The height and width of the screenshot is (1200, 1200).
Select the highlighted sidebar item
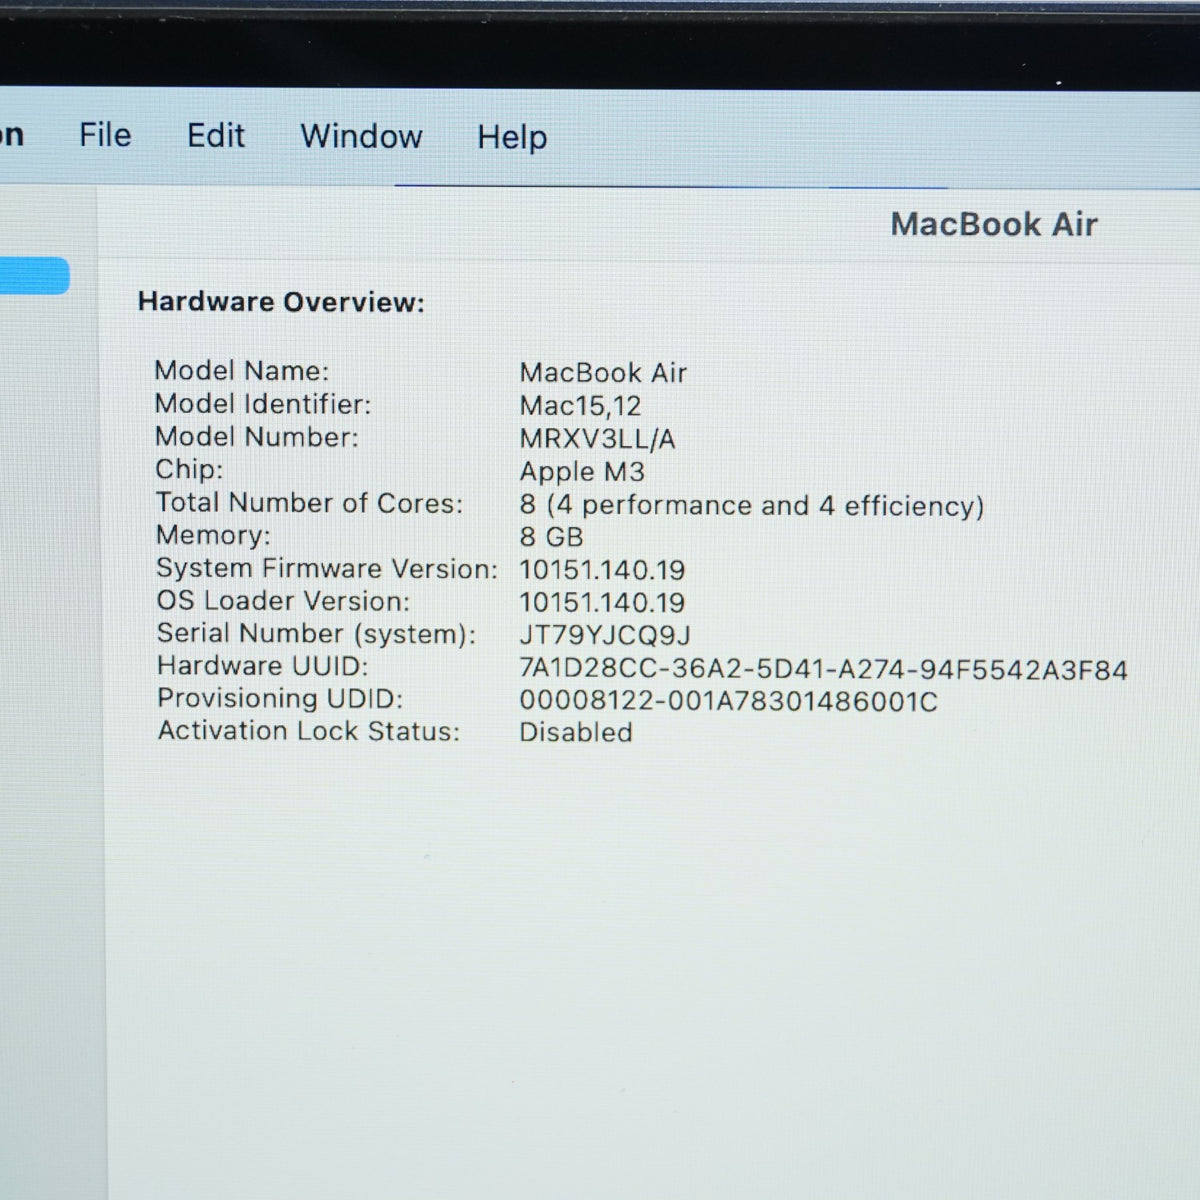click(34, 276)
